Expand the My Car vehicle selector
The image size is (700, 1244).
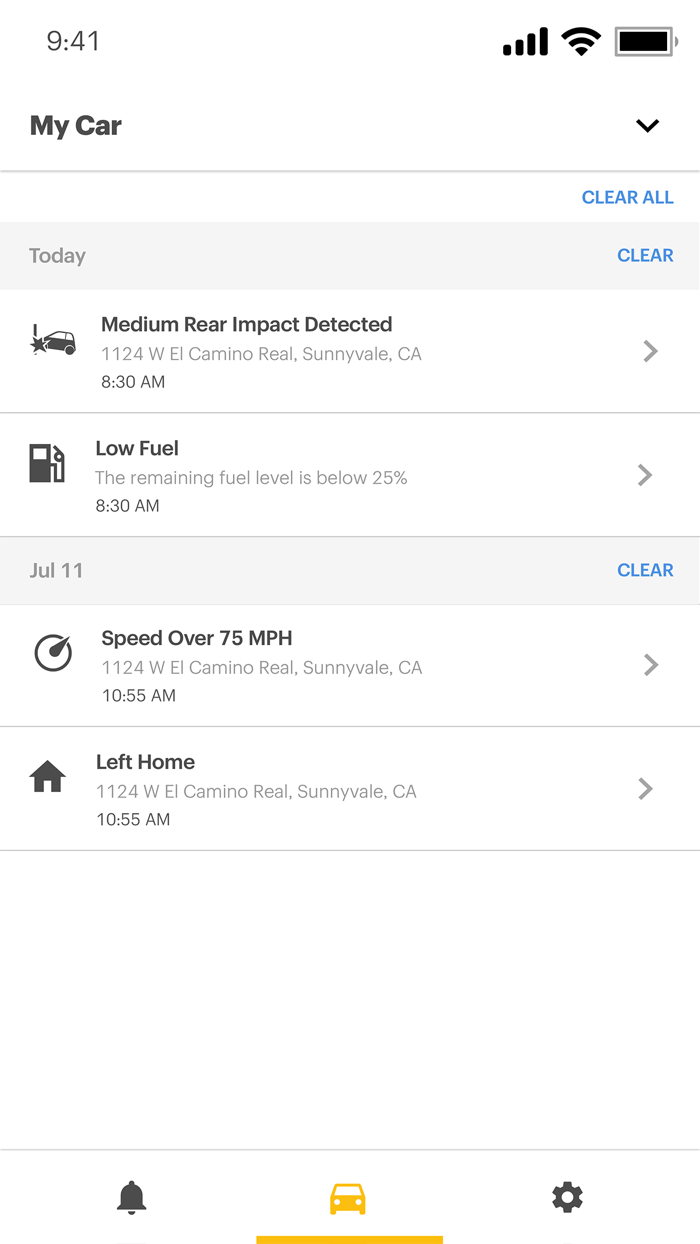click(x=647, y=126)
